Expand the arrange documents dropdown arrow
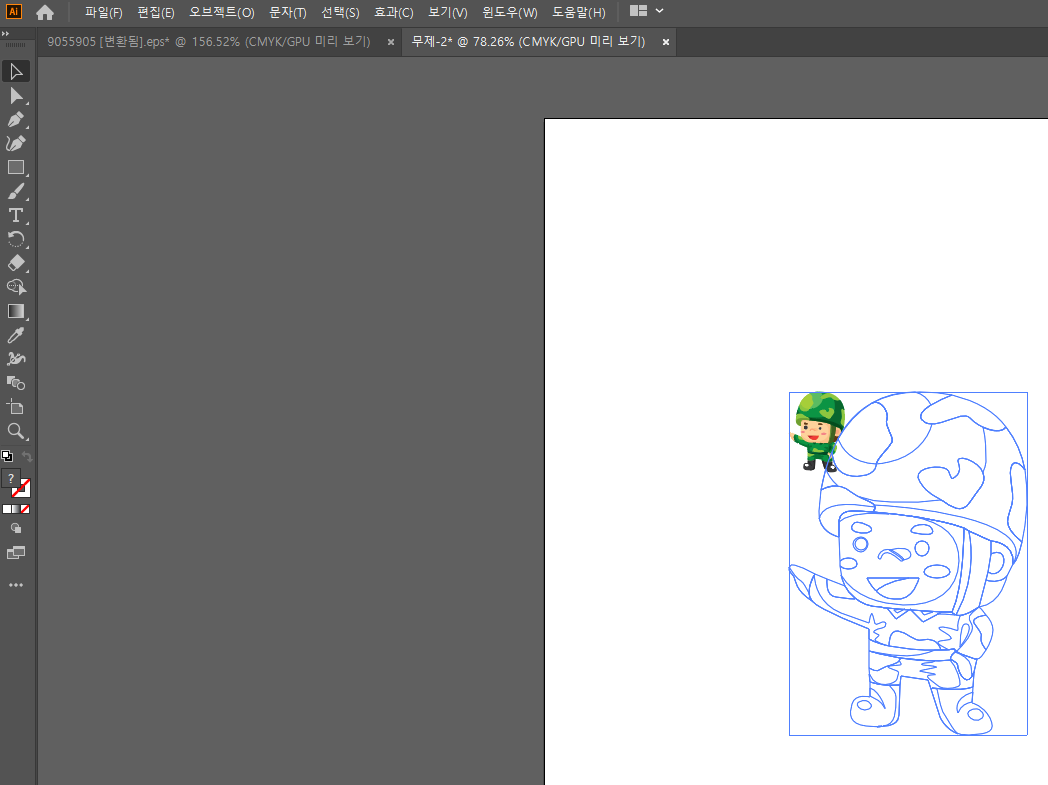This screenshot has width=1048, height=785. [x=660, y=11]
